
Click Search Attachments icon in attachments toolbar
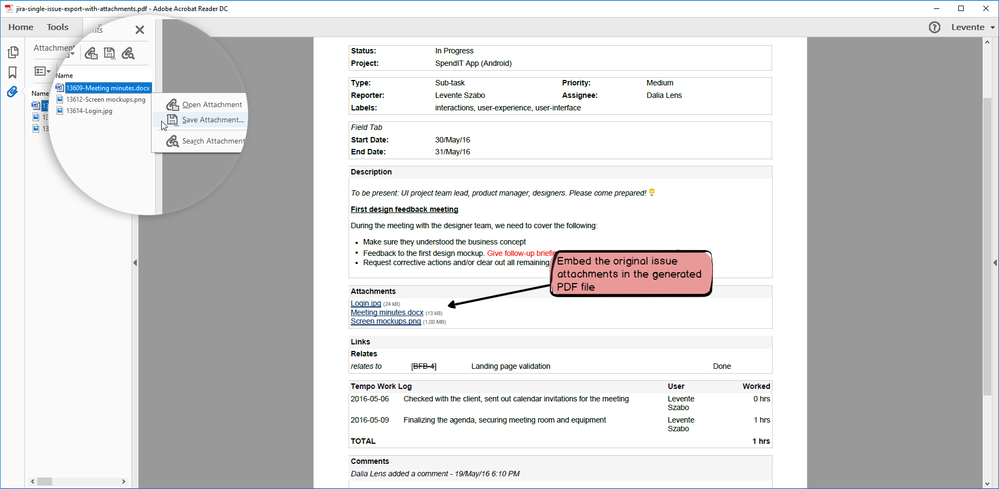pyautogui.click(x=128, y=53)
